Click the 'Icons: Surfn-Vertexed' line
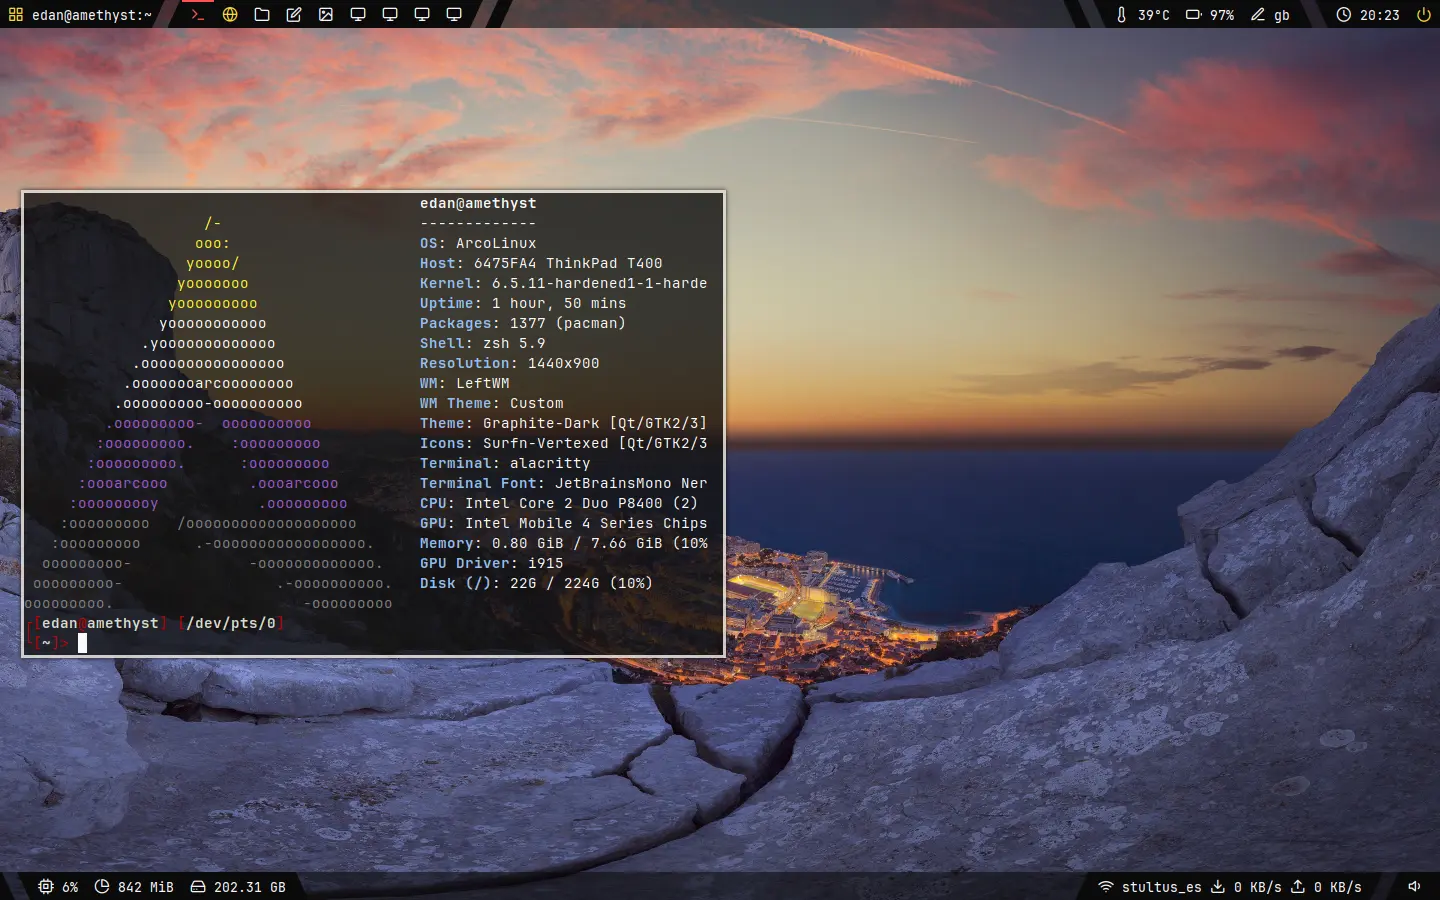 (x=564, y=443)
